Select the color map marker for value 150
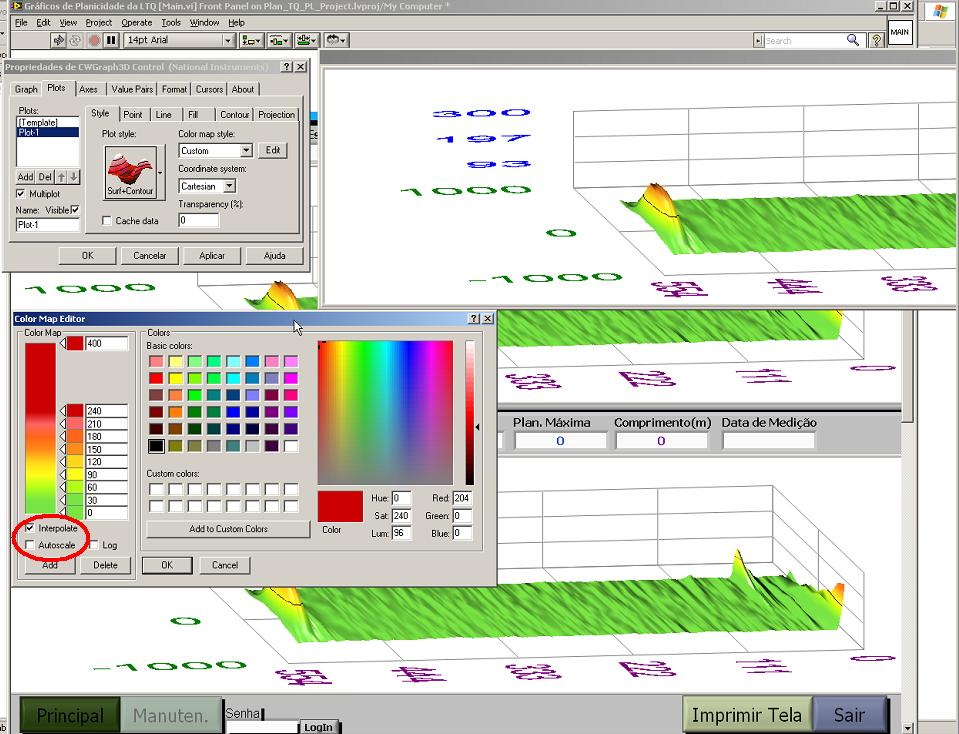959x734 pixels. (62, 450)
